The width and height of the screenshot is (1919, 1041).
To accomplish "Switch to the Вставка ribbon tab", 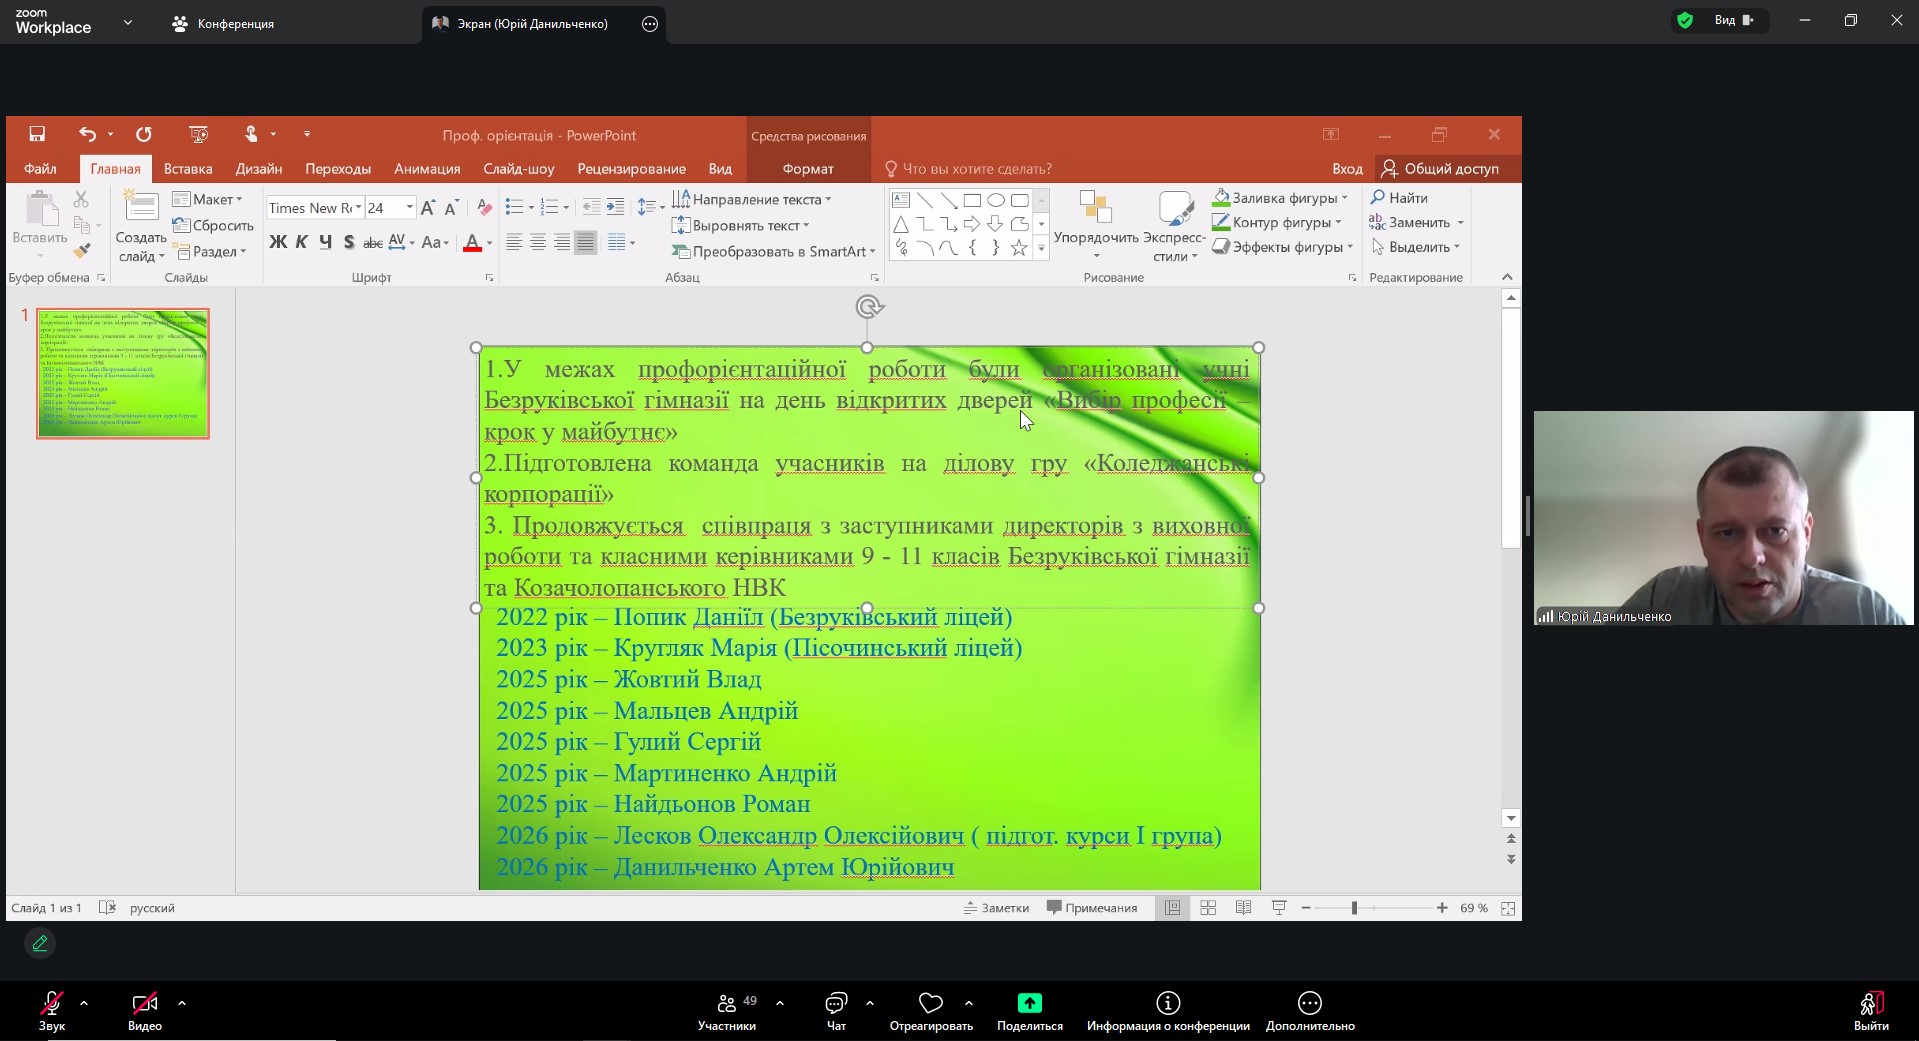I will (188, 169).
